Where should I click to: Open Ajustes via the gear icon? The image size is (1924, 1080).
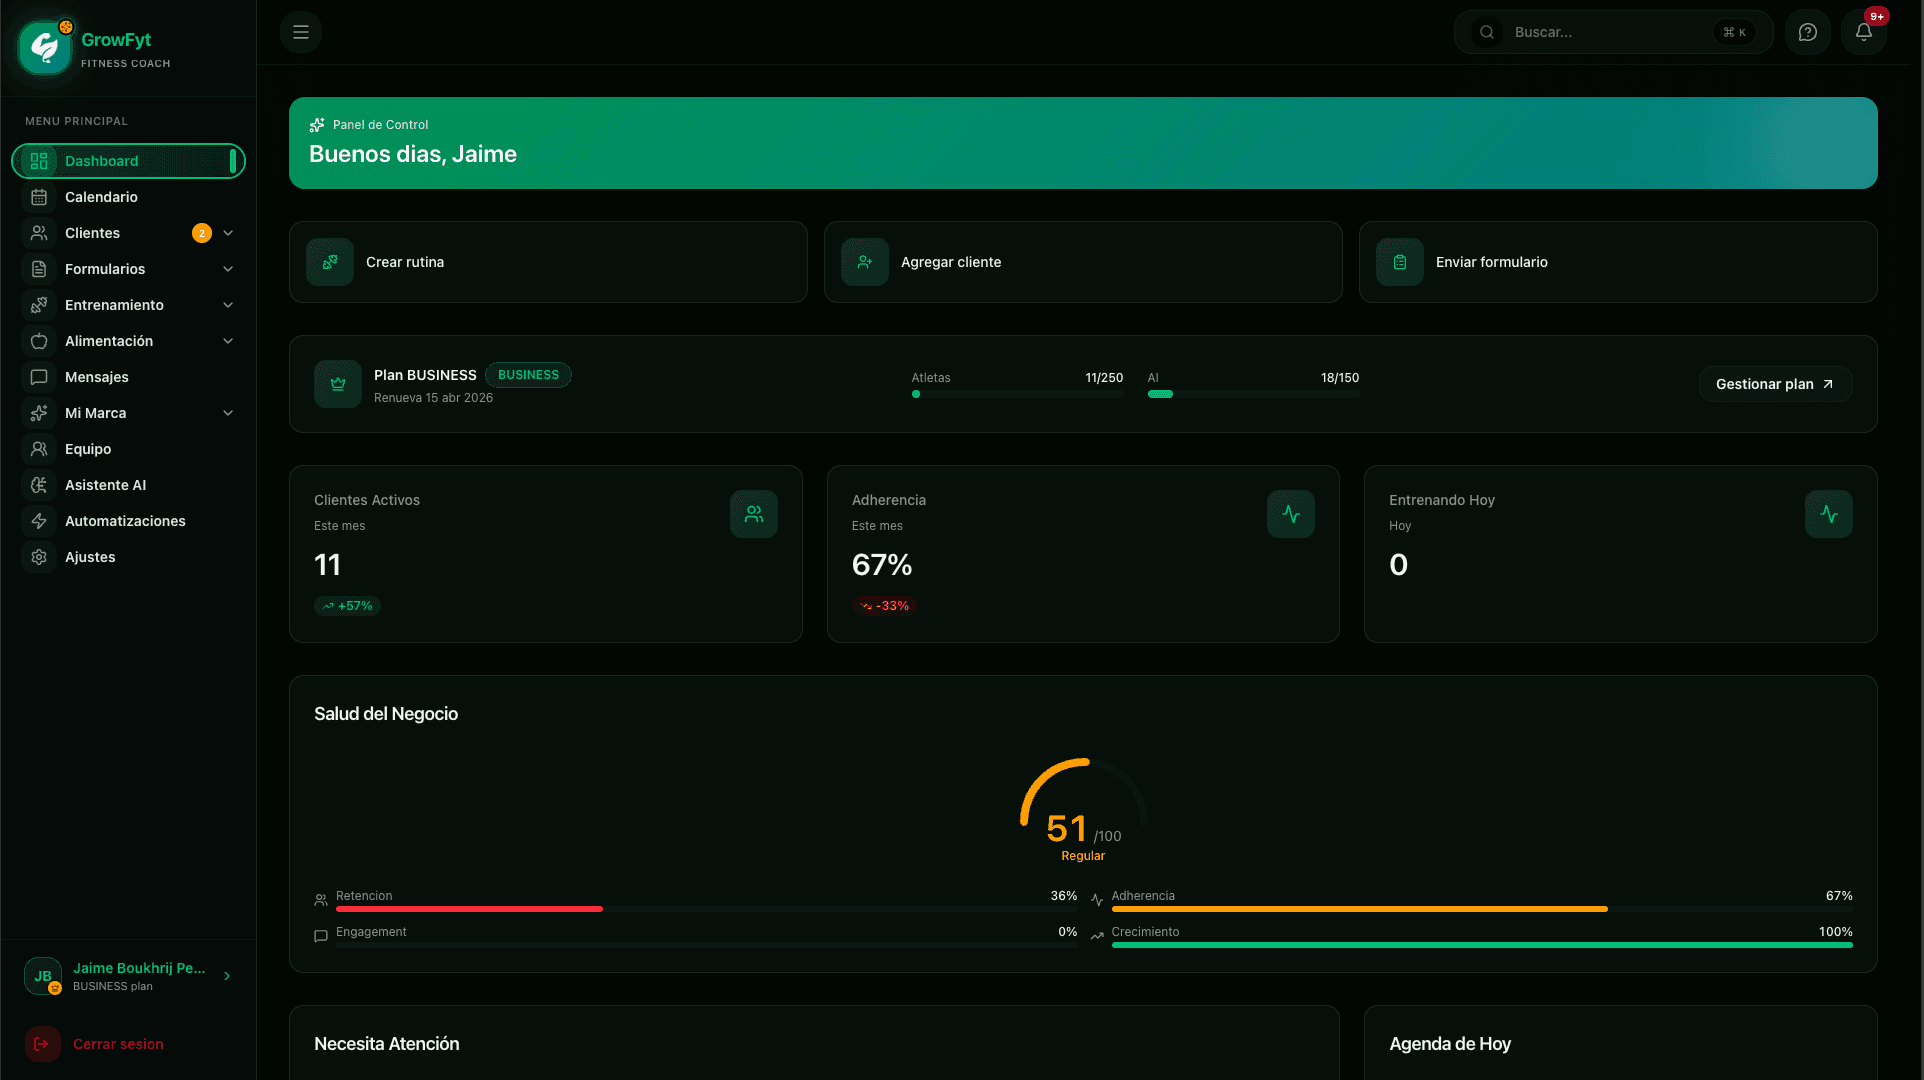coord(39,557)
